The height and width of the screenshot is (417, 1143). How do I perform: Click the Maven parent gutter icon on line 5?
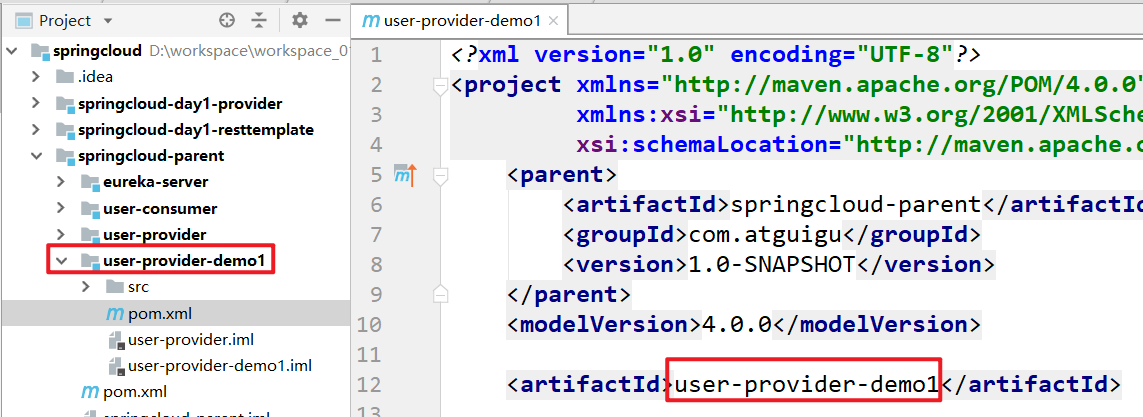pos(404,176)
